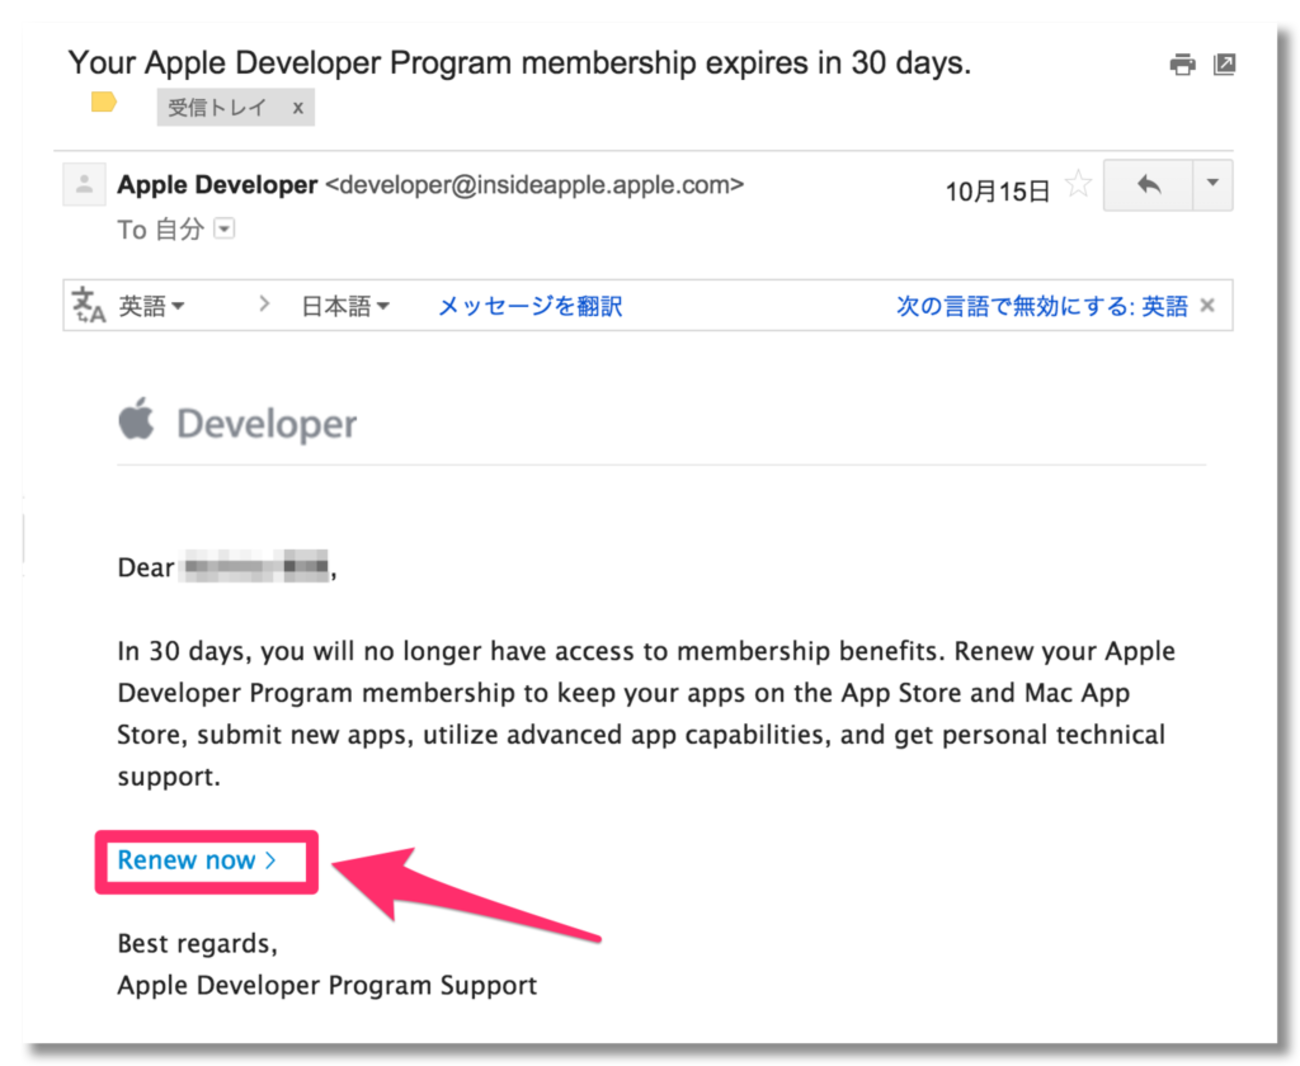Click the email subject line text

click(520, 63)
